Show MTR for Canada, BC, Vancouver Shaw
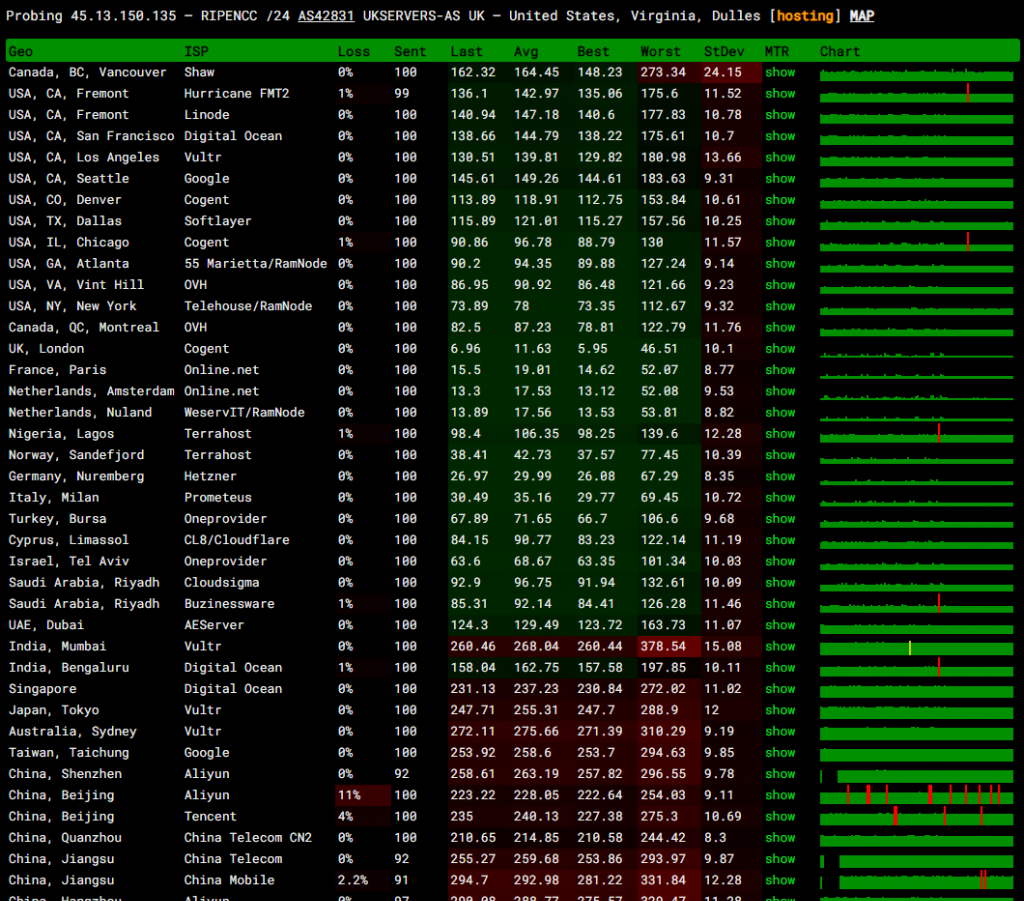Image resolution: width=1024 pixels, height=901 pixels. coord(780,72)
